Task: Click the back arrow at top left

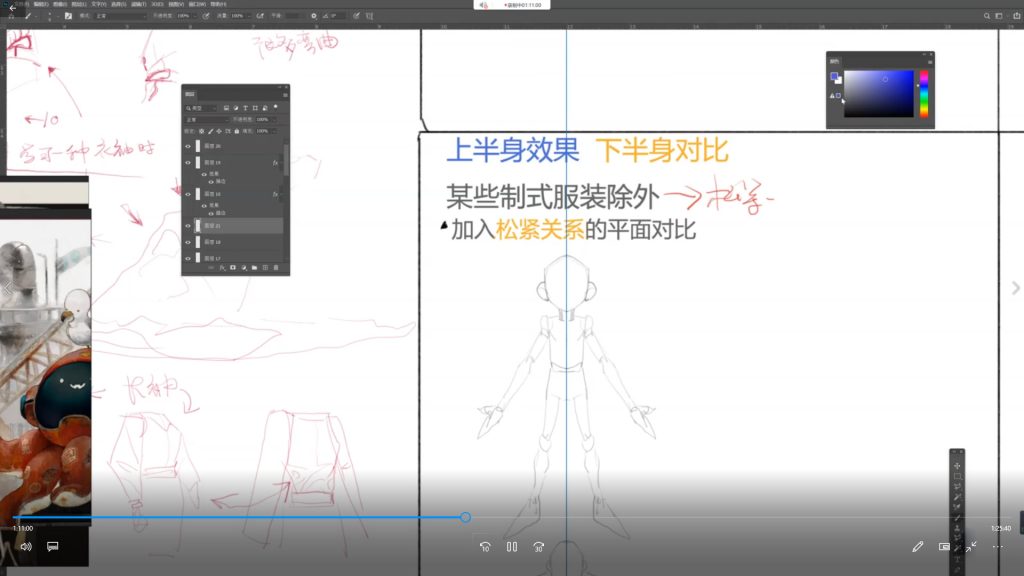Action: pyautogui.click(x=13, y=8)
